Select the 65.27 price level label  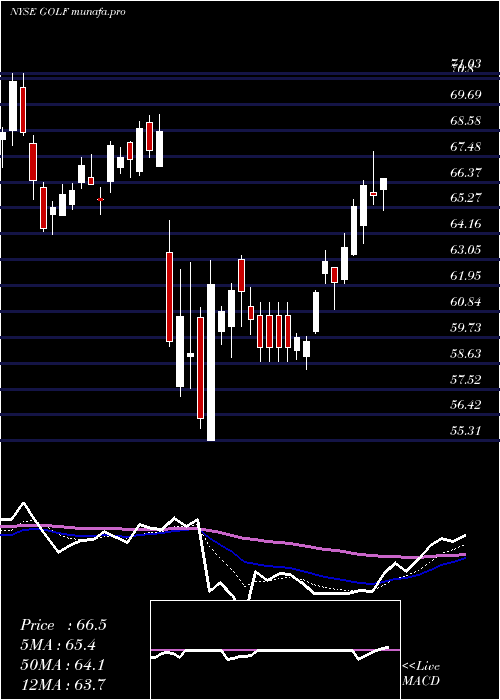pos(466,198)
